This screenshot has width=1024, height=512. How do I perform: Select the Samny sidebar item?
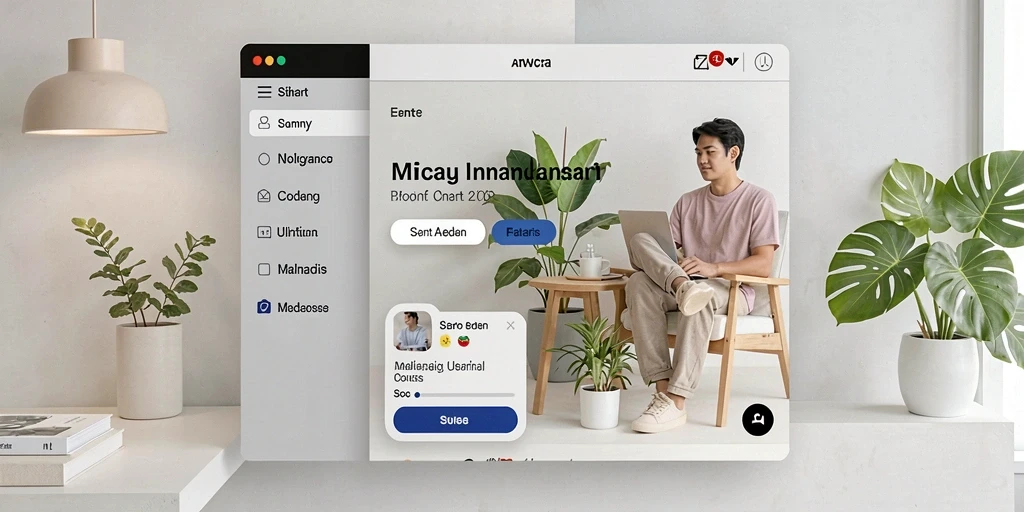(310, 123)
